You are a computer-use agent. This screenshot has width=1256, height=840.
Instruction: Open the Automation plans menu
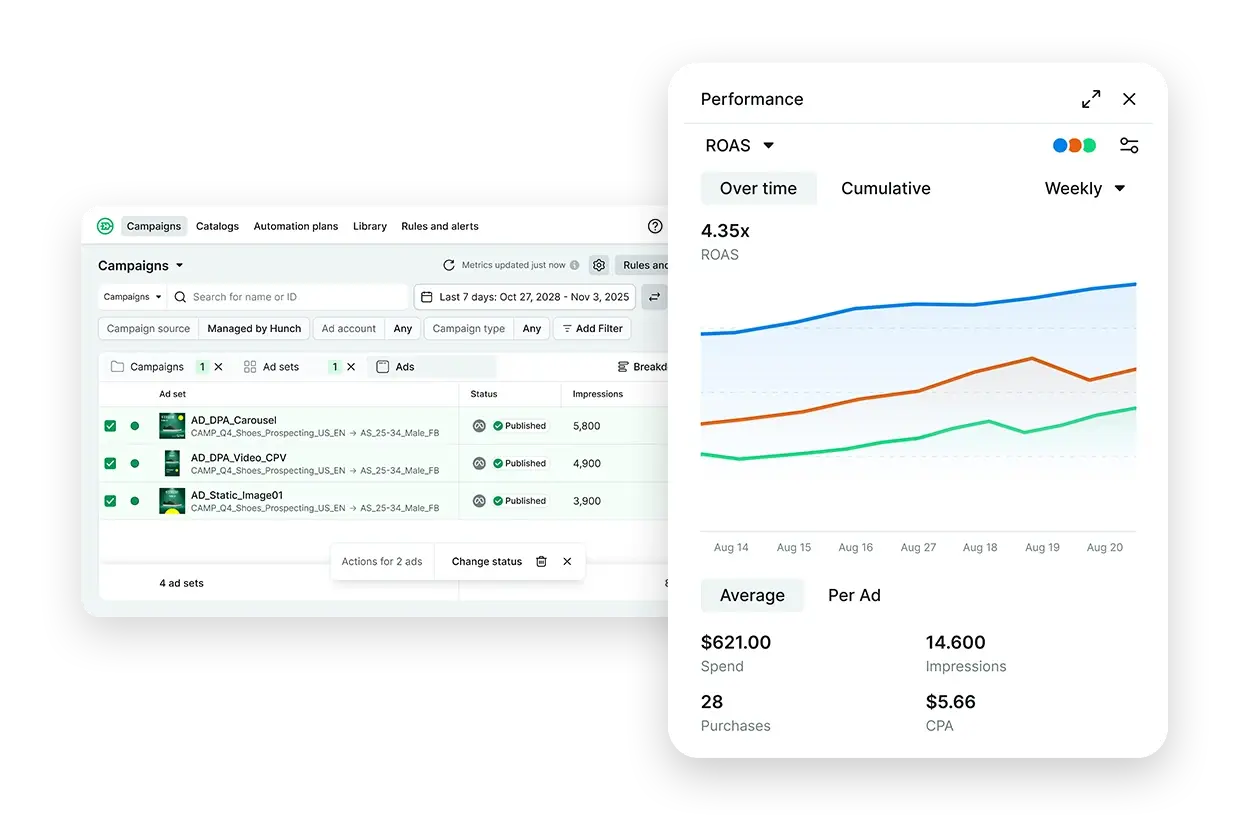[295, 226]
